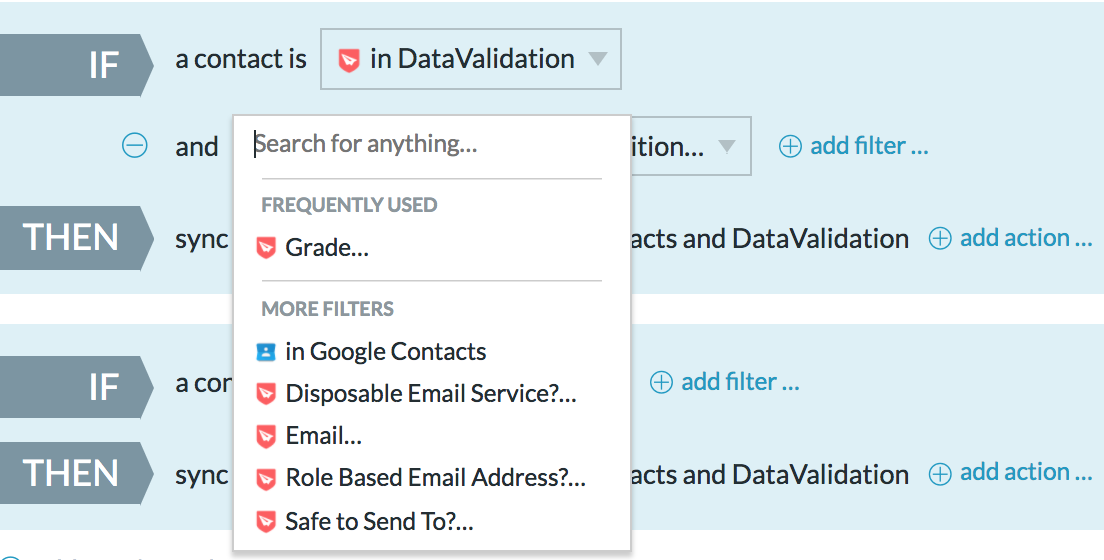Click the icon beside Safe to Send To
Image resolution: width=1104 pixels, height=560 pixels.
tap(266, 522)
